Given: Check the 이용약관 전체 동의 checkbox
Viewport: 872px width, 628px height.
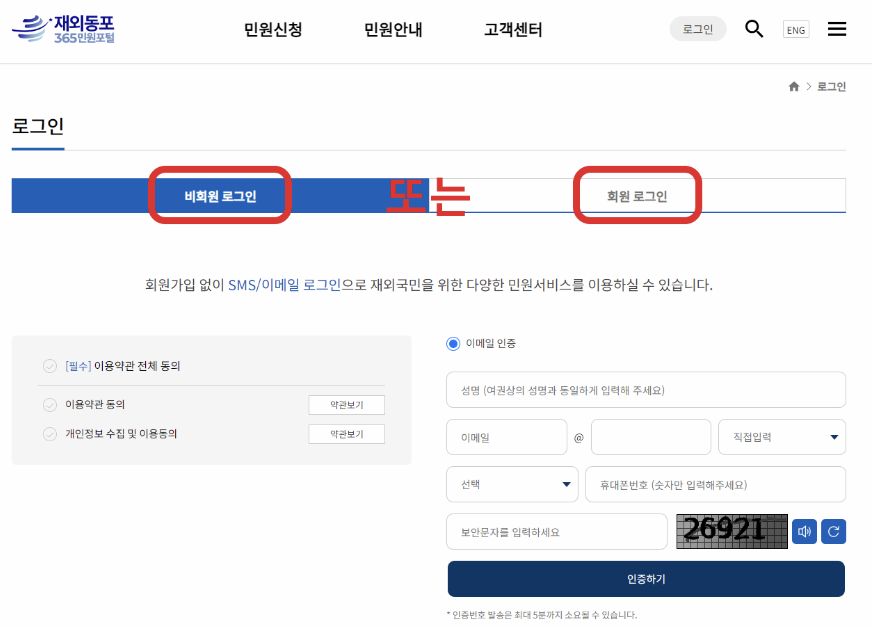Looking at the screenshot, I should coord(49,365).
